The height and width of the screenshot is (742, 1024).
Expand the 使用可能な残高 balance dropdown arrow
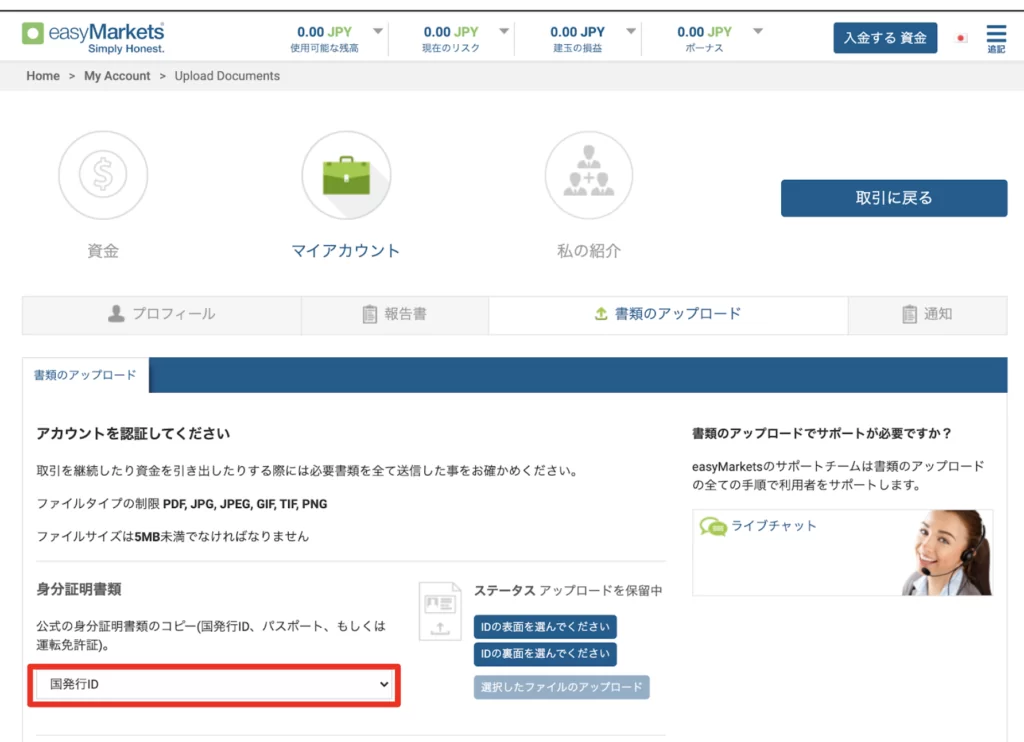pyautogui.click(x=377, y=32)
